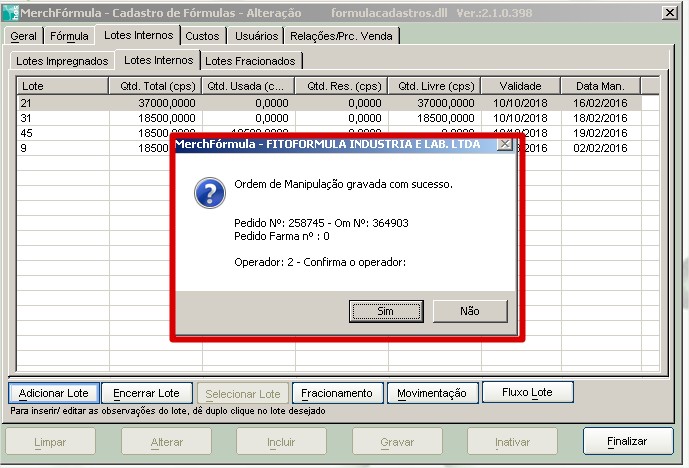This screenshot has height=468, width=689.
Task: Open the Relações/Prc. Venda tab
Action: tap(342, 36)
